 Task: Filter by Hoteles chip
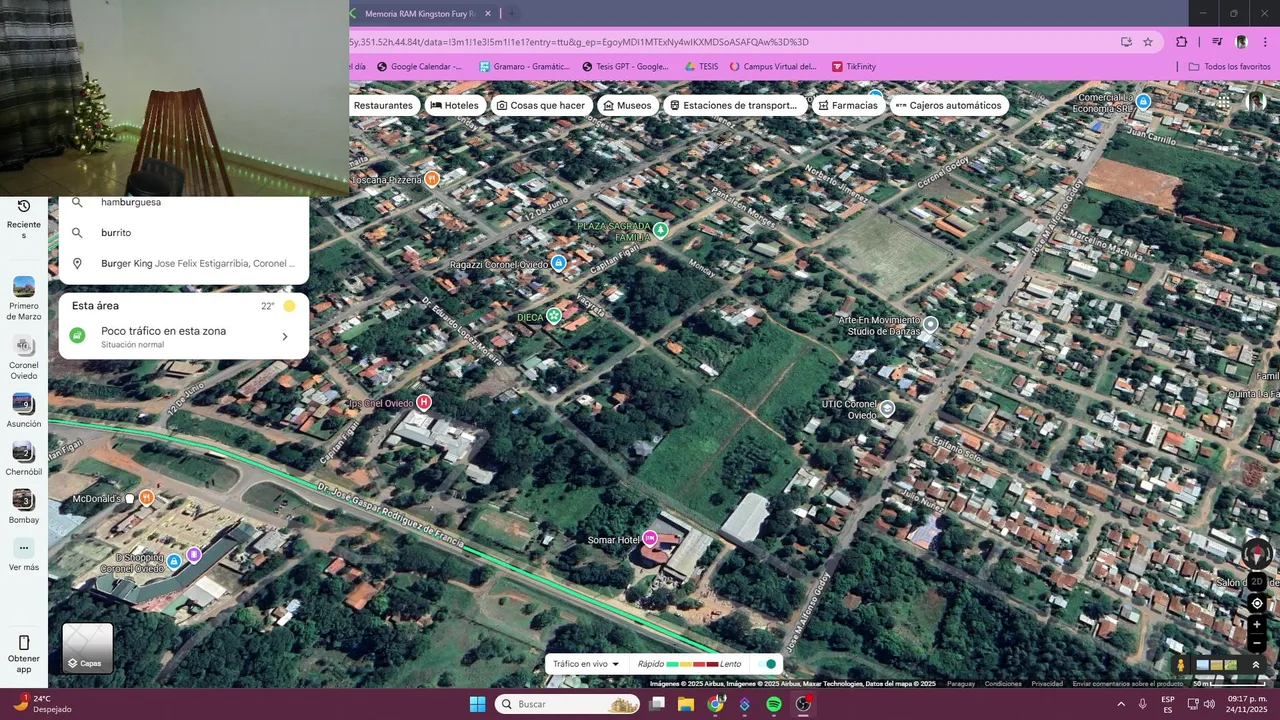click(455, 105)
